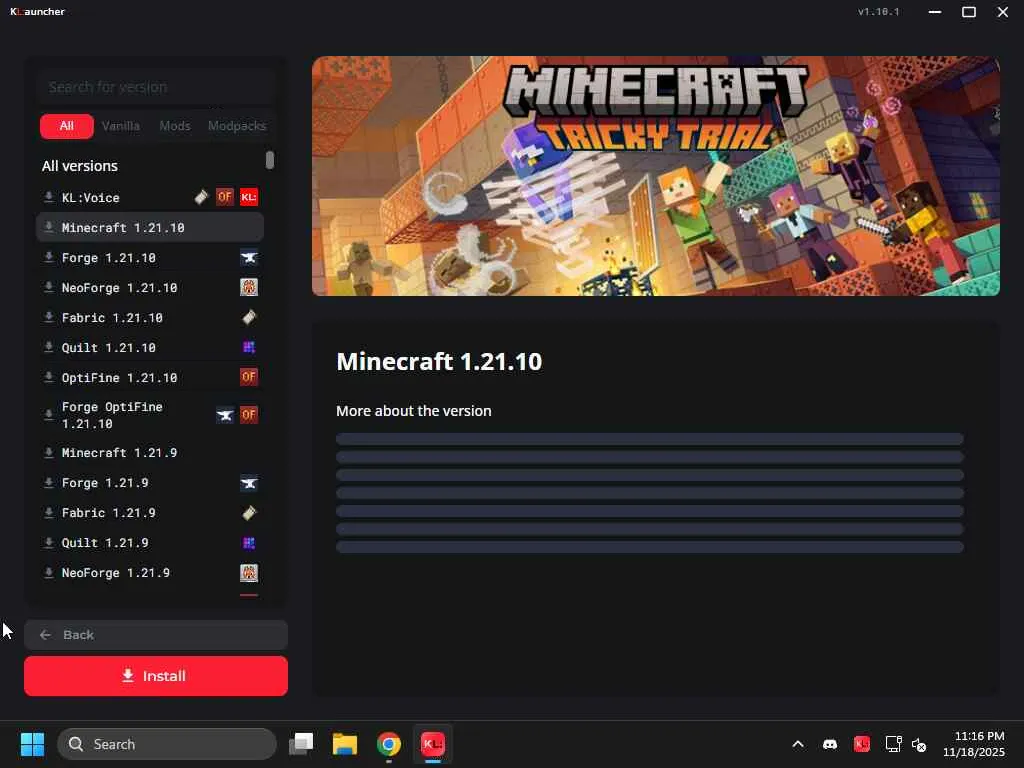Viewport: 1024px width, 768px height.
Task: Pick Quilt 1.21.10 version entry
Action: (x=150, y=347)
